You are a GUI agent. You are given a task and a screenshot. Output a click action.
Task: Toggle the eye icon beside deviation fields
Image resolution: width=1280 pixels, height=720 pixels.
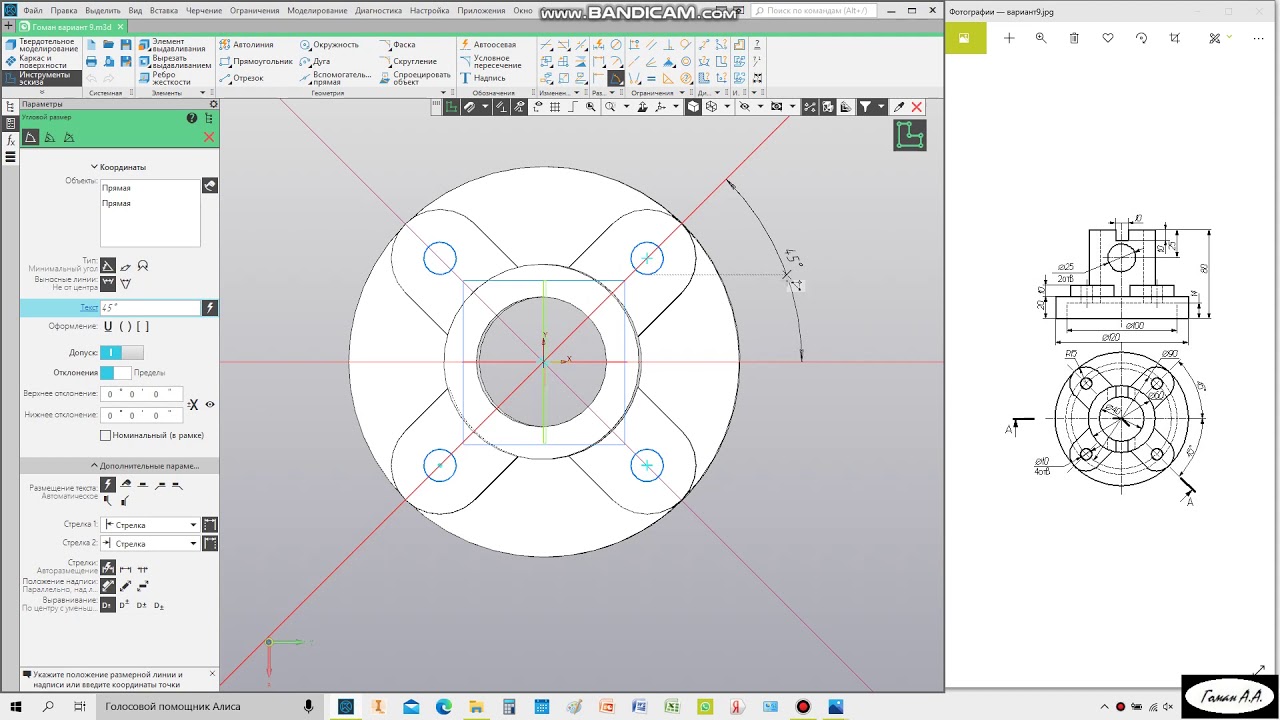(x=210, y=404)
